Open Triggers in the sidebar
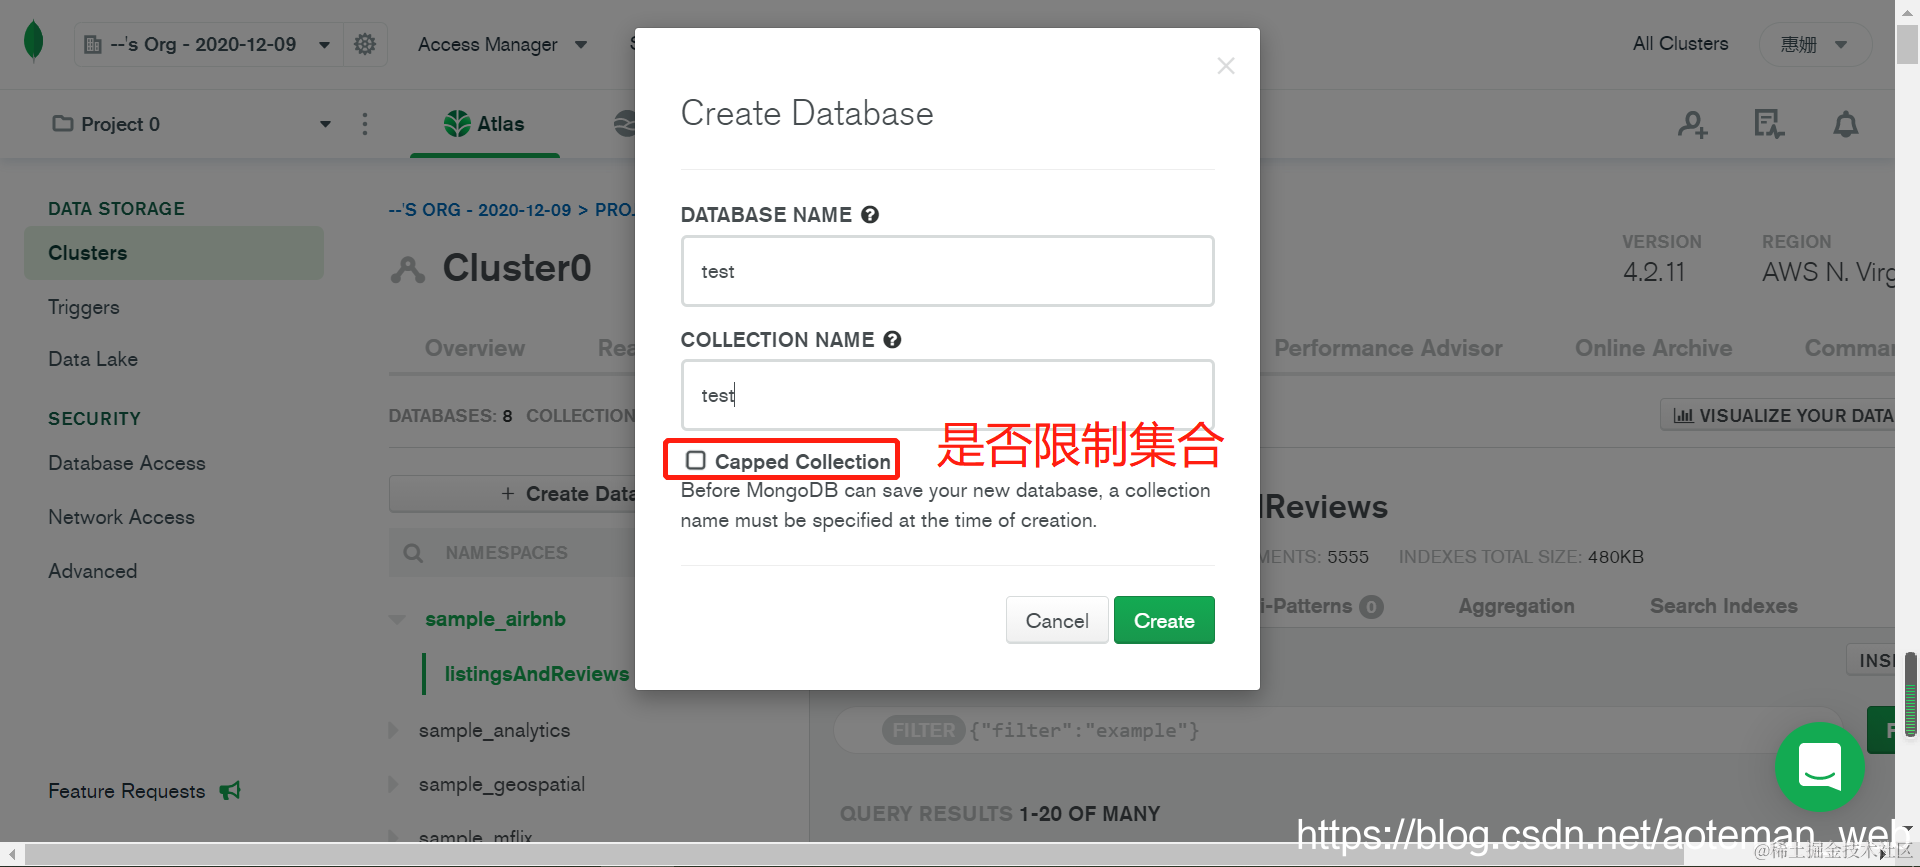The height and width of the screenshot is (867, 1920). coord(84,307)
